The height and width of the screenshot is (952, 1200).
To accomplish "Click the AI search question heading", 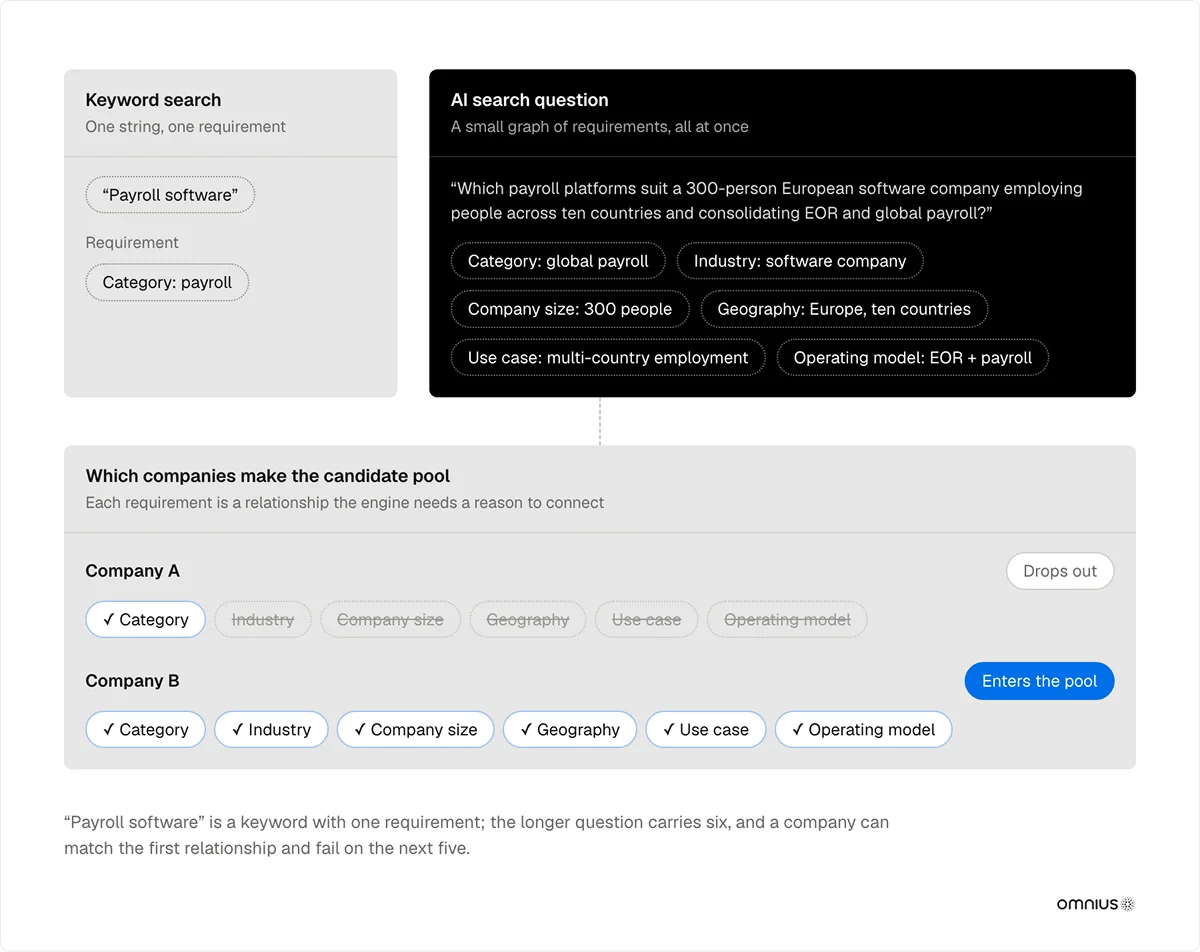I will point(529,100).
